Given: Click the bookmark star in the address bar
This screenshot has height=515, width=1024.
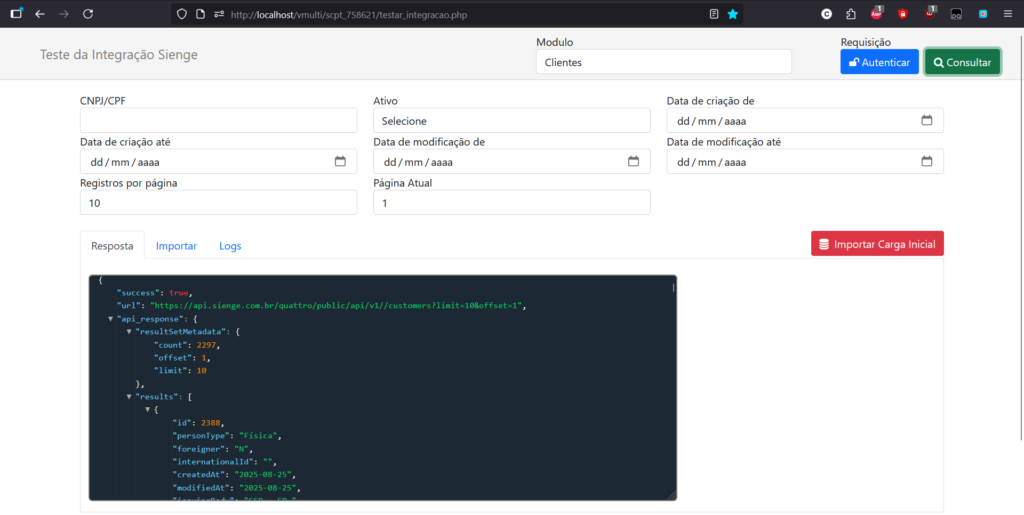Looking at the screenshot, I should coord(733,14).
